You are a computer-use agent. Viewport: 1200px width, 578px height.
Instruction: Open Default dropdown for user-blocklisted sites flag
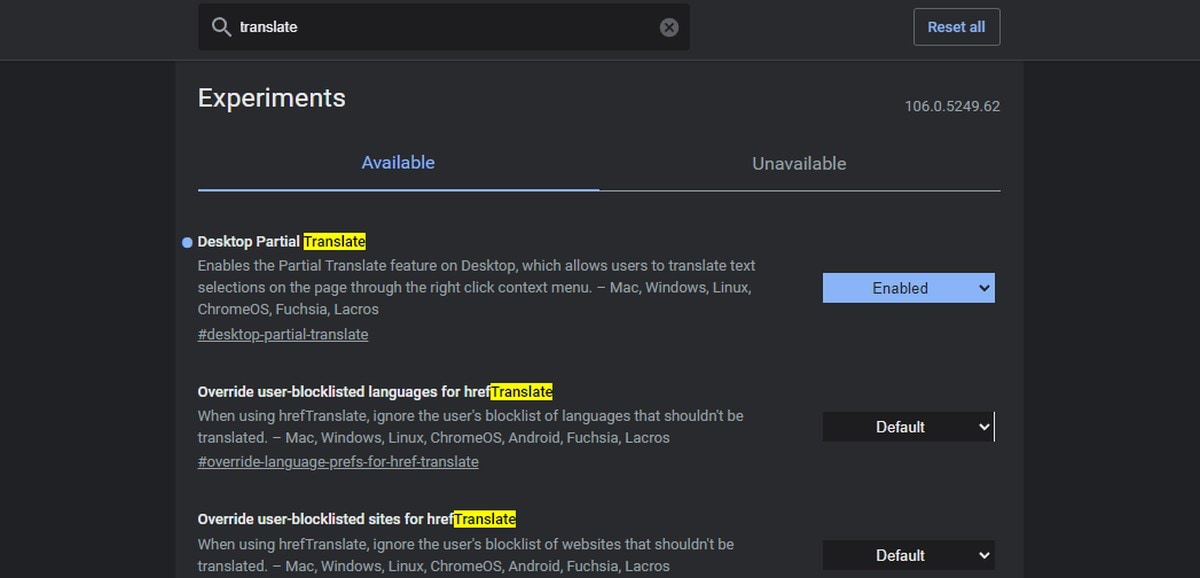[x=908, y=555]
